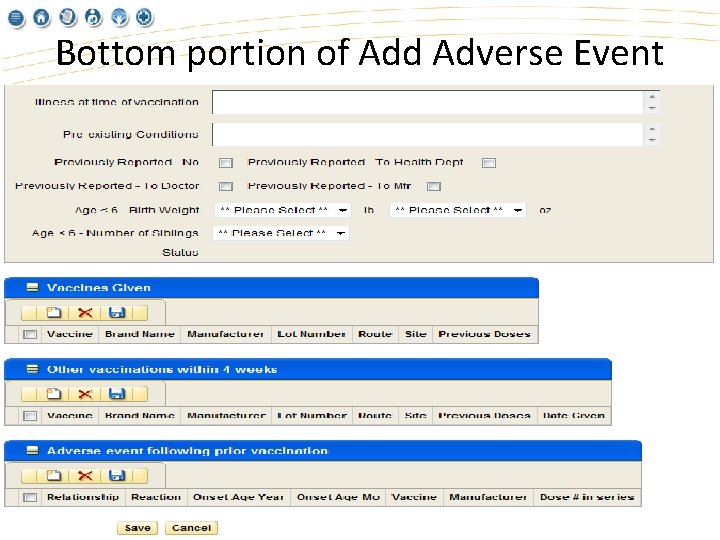
Task: Click Lot Number header in Other vaccinations table
Action: [x=311, y=416]
